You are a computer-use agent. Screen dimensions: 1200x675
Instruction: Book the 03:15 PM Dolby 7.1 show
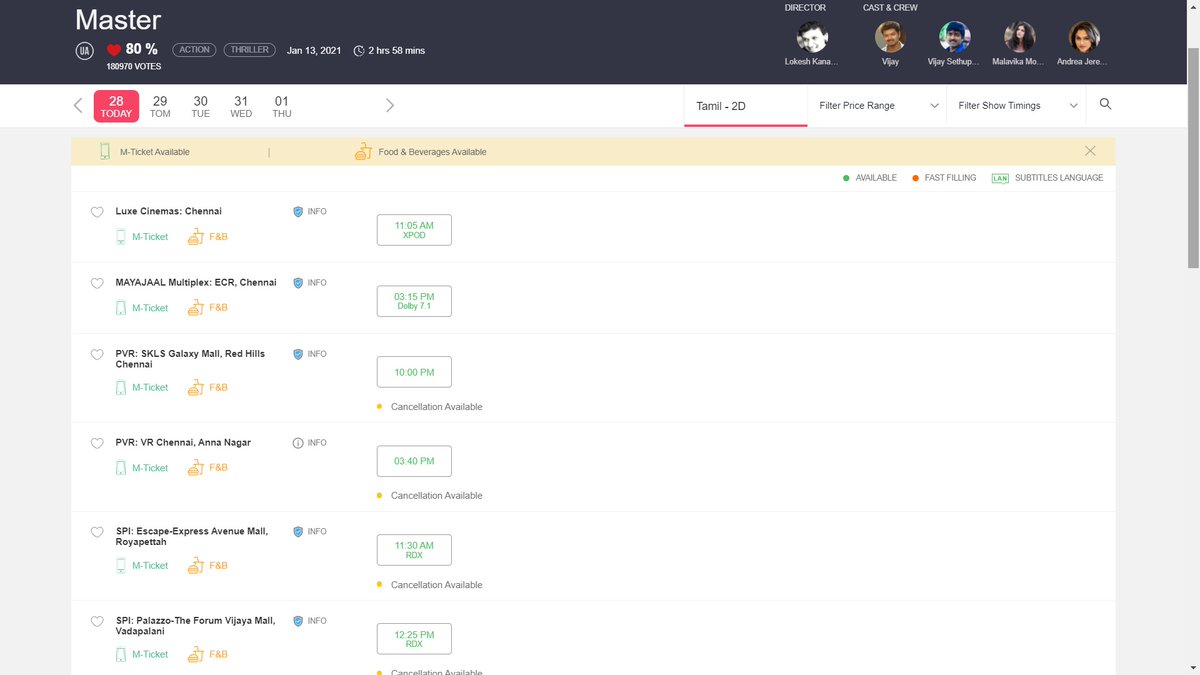414,301
